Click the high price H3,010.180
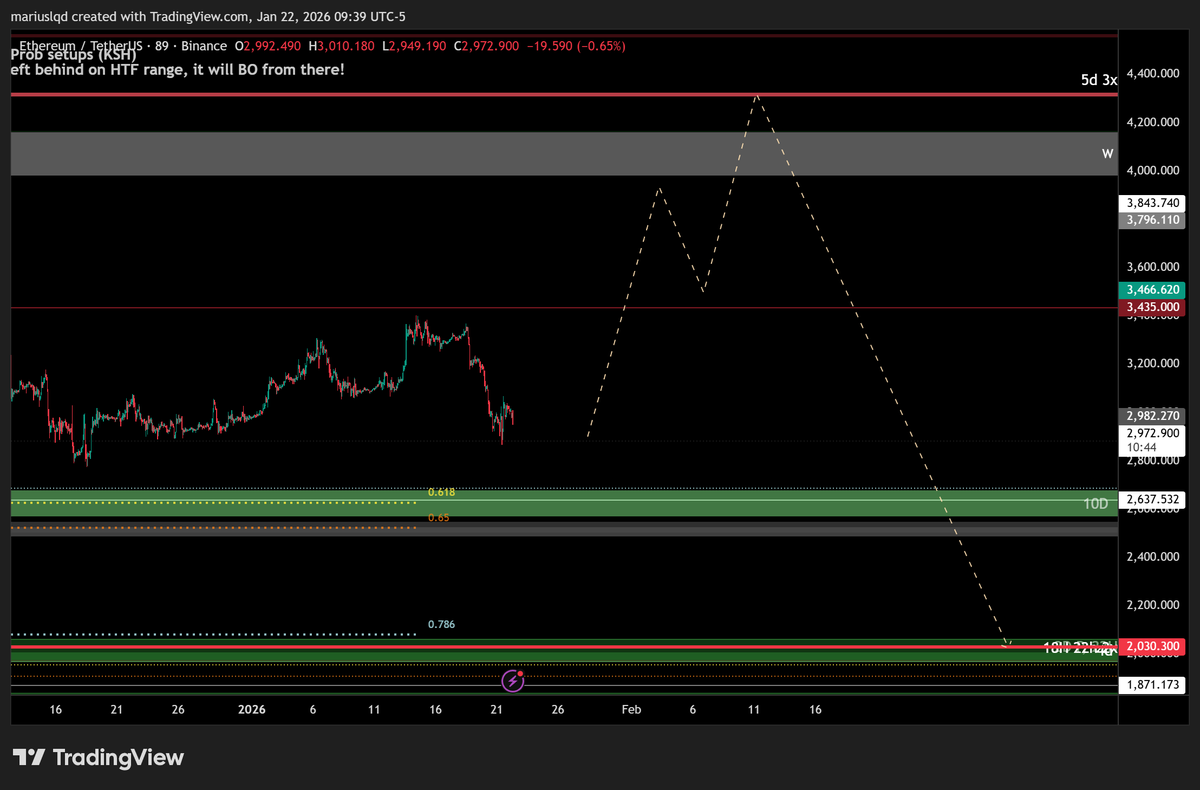 (342, 45)
